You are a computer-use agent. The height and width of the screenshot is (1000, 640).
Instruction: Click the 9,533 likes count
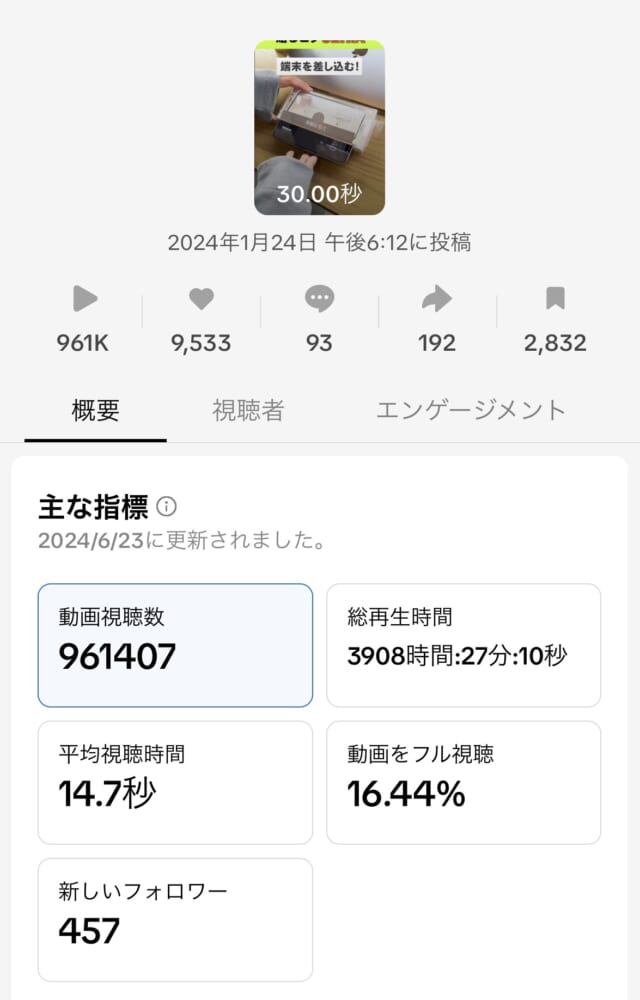201,343
